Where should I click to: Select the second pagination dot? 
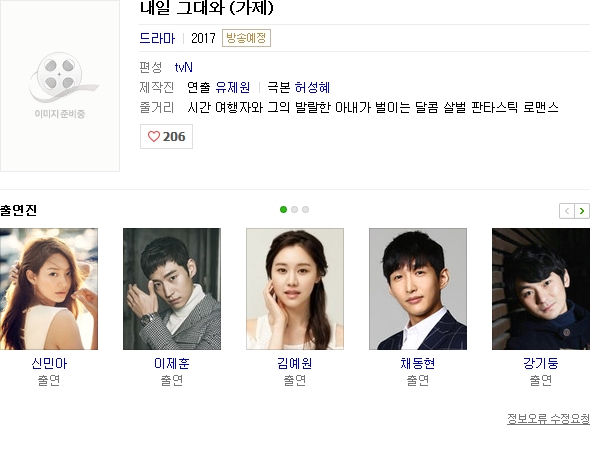[295, 210]
